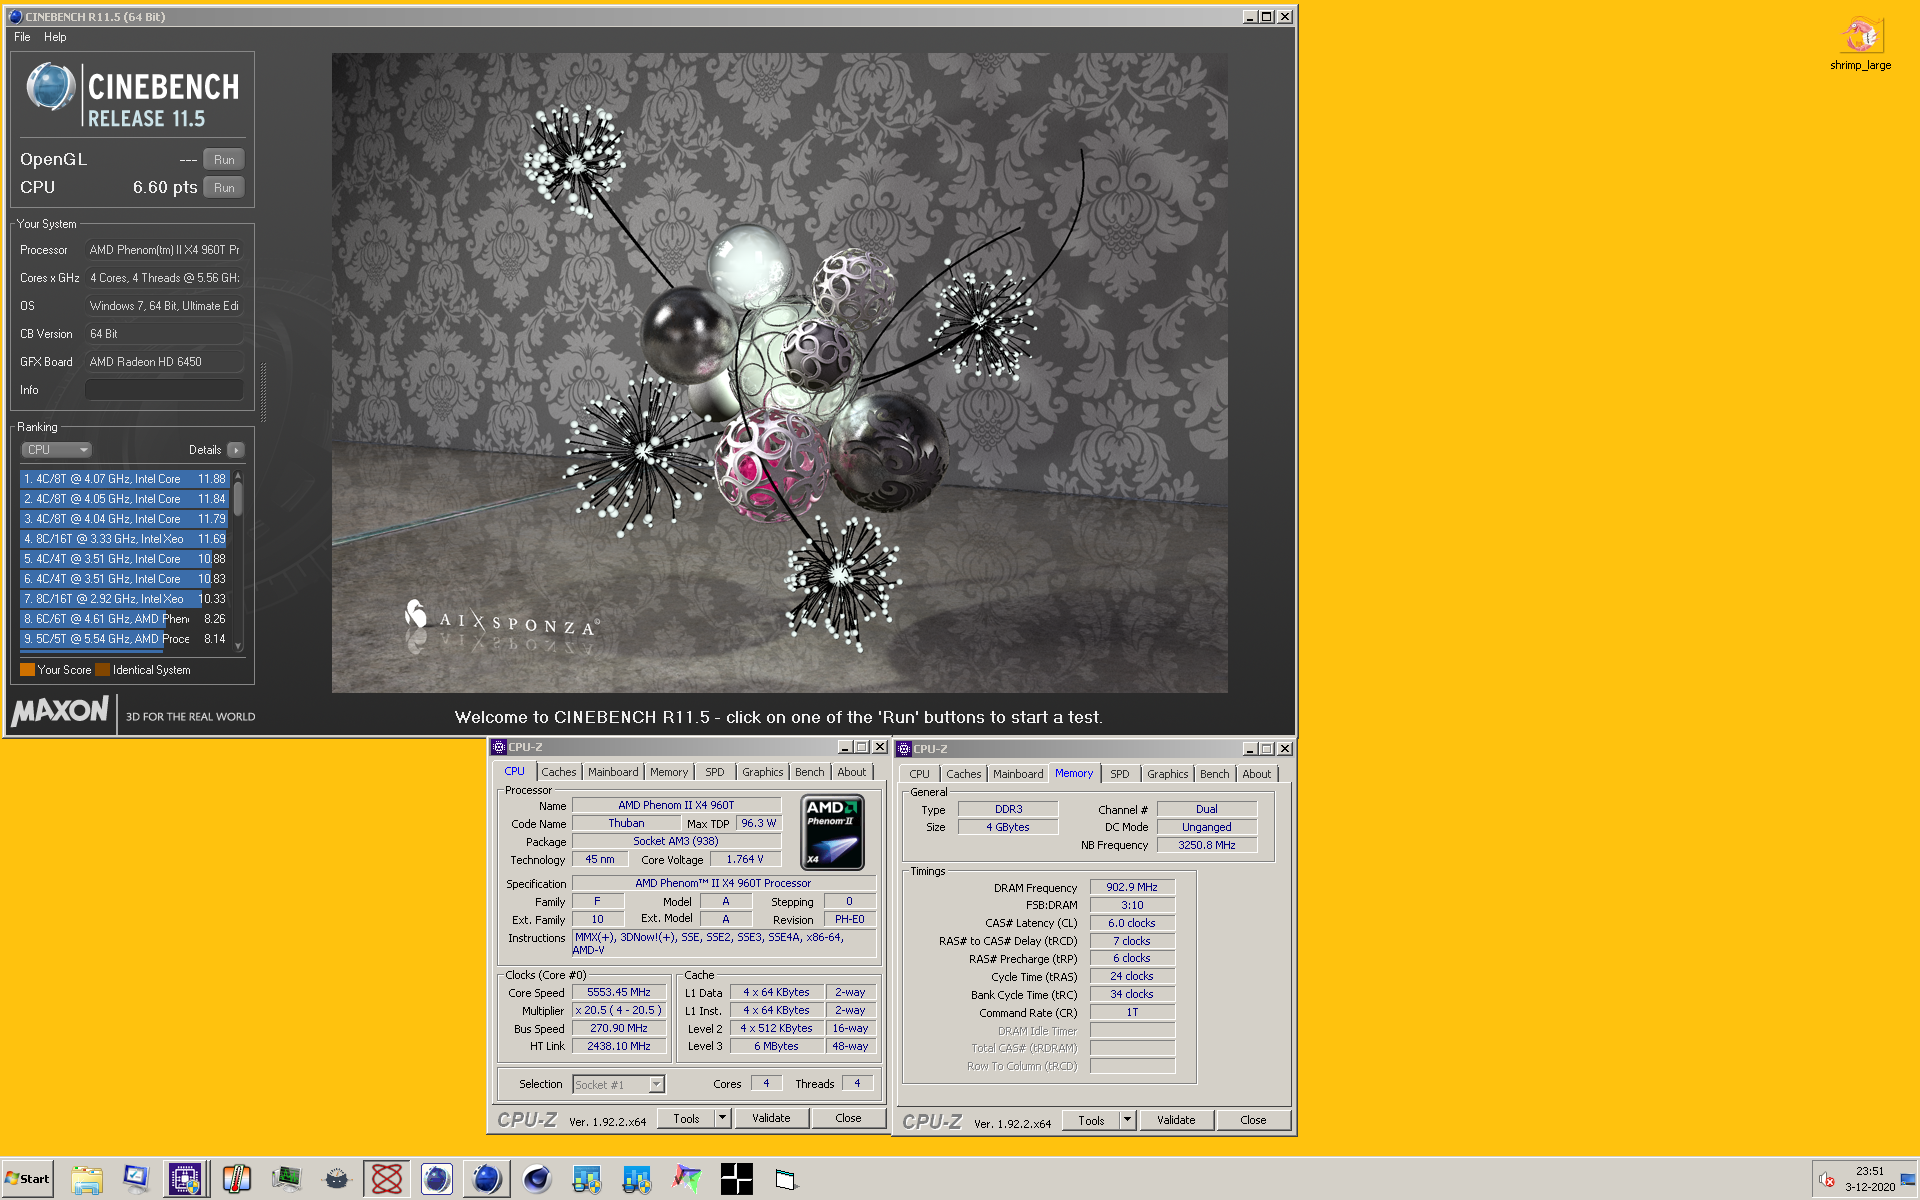
Task: Open Memory tab in left CPU-Z window
Action: coord(669,772)
